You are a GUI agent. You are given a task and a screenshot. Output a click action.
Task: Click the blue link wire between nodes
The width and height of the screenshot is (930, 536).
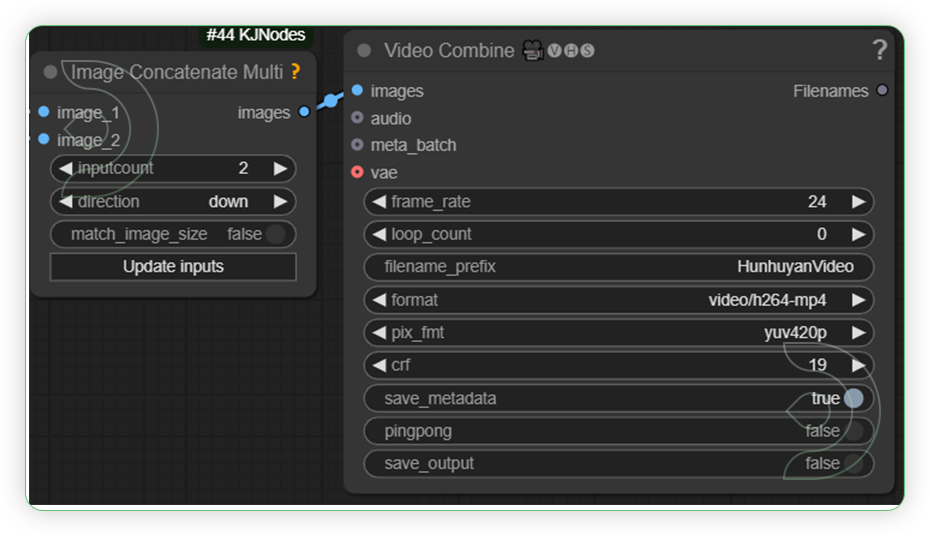point(329,101)
